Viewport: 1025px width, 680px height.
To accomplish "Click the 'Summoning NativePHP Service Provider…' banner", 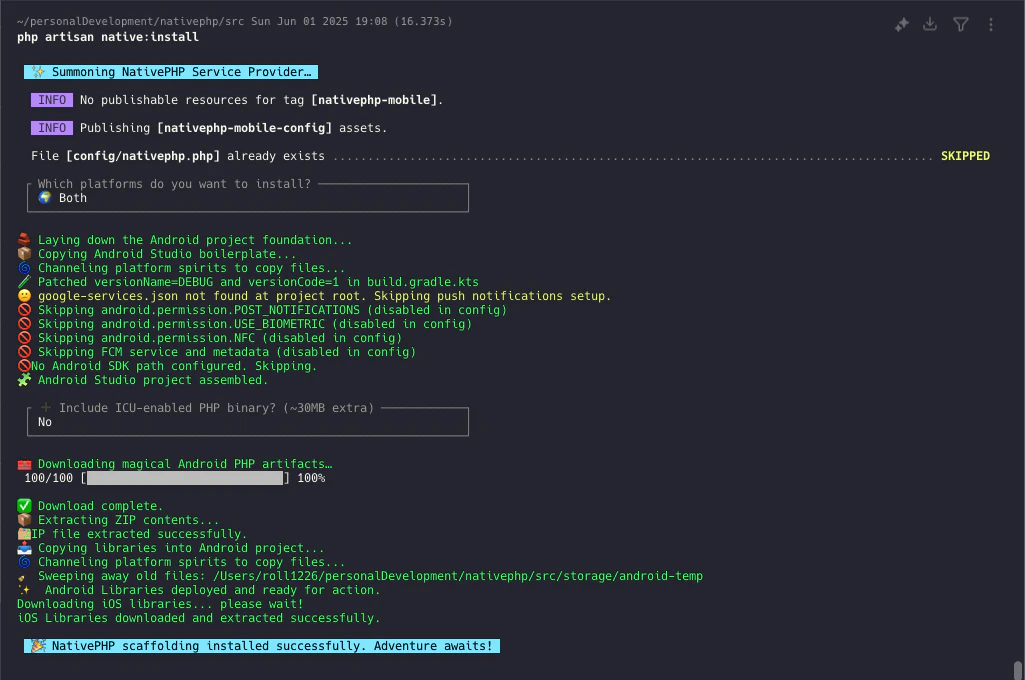I will coord(171,72).
